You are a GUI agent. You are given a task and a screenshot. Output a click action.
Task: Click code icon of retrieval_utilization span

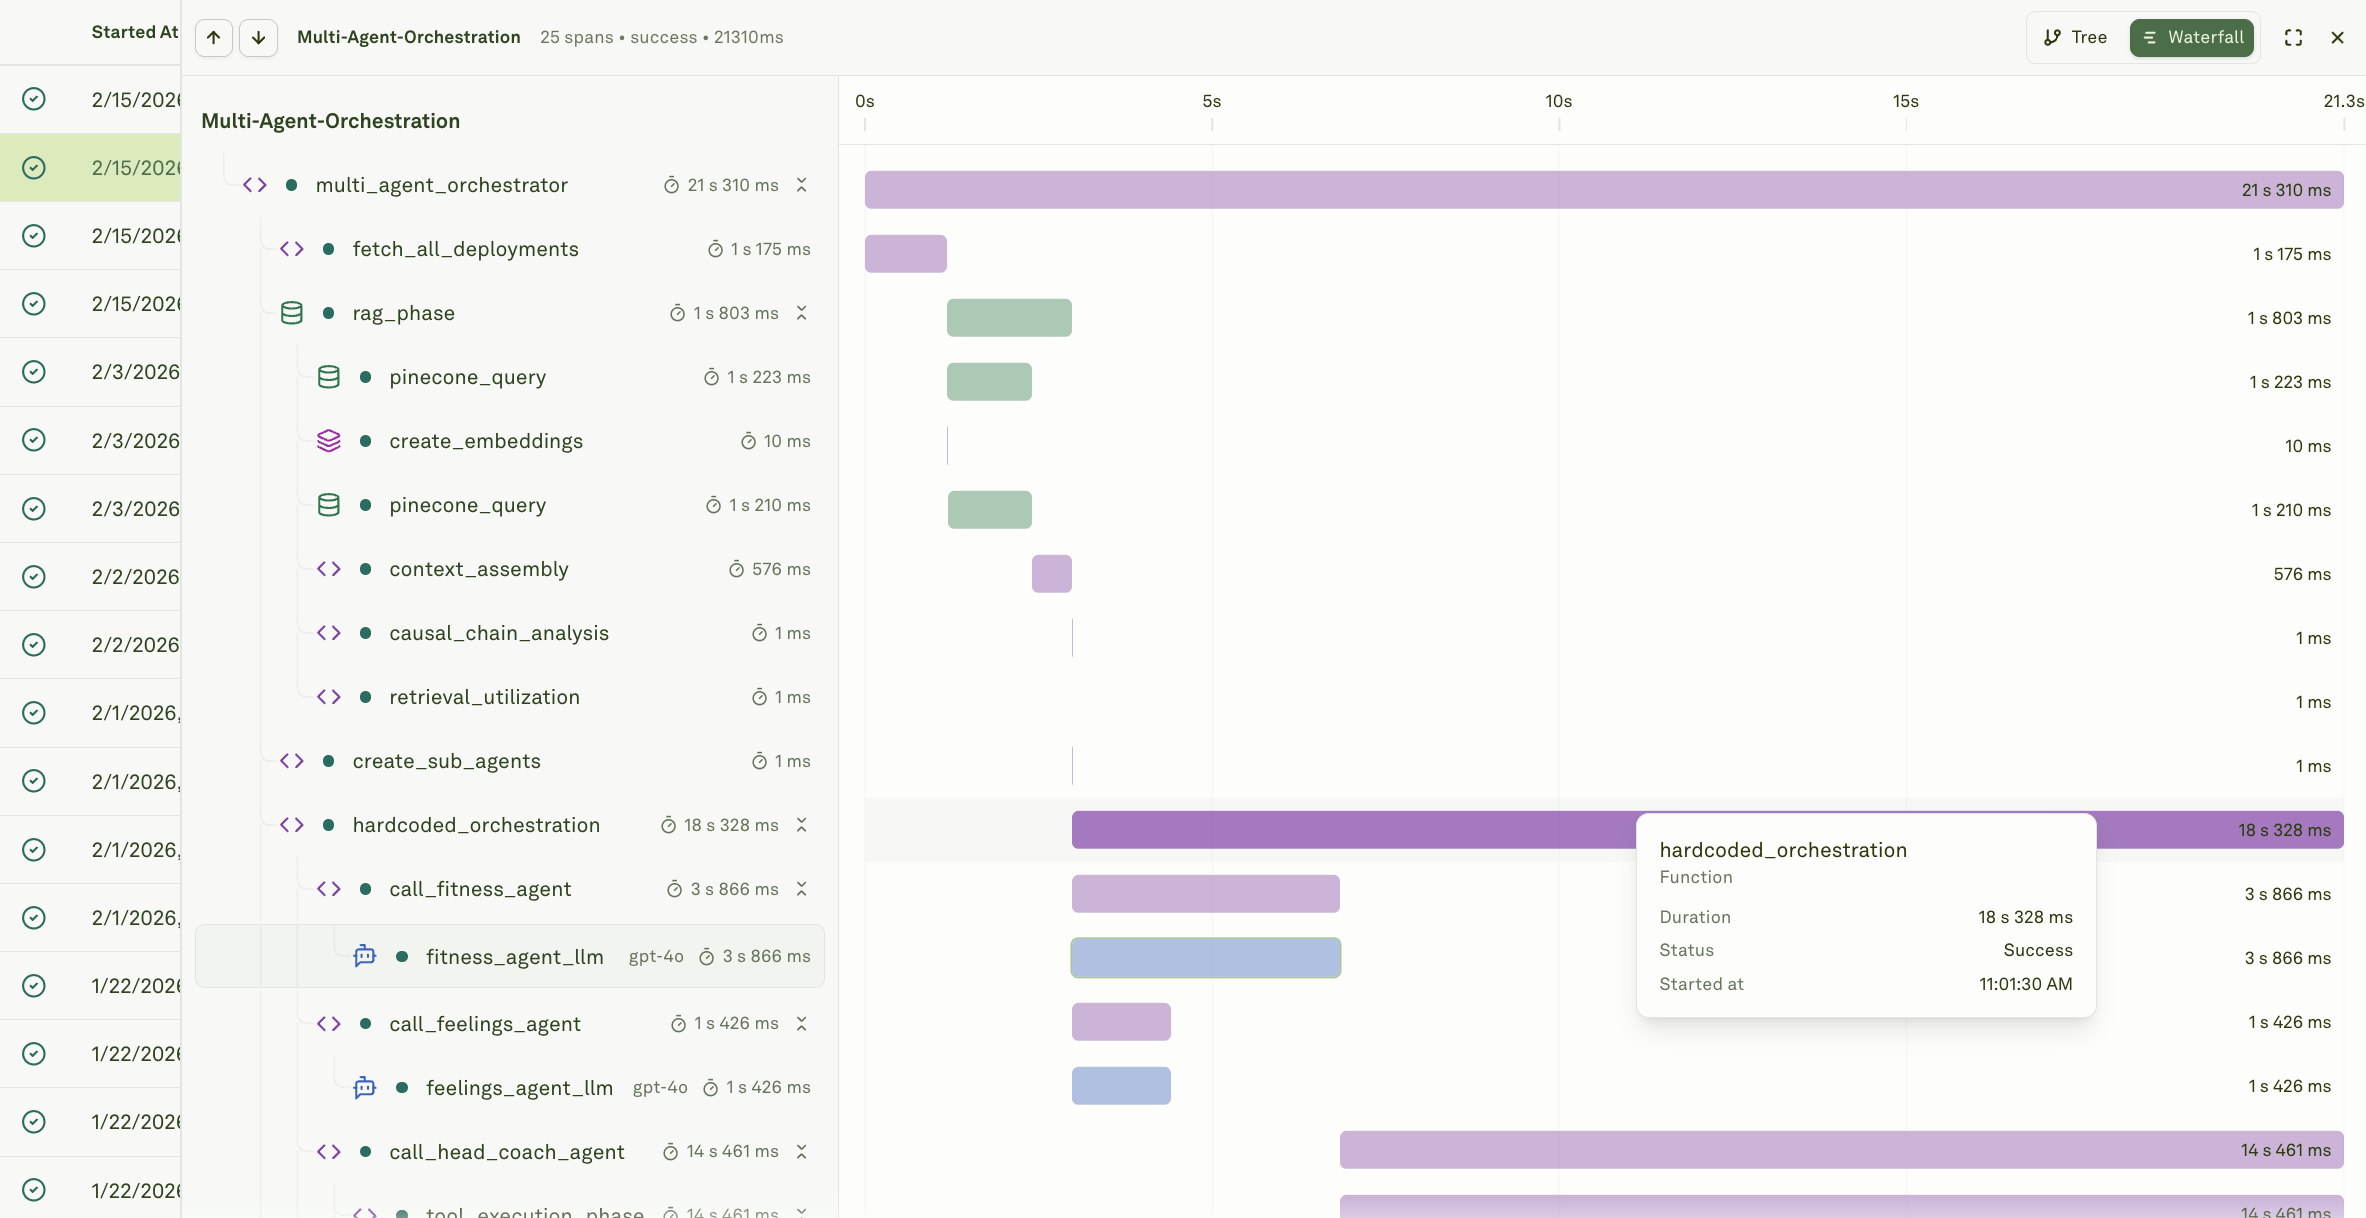(x=329, y=697)
